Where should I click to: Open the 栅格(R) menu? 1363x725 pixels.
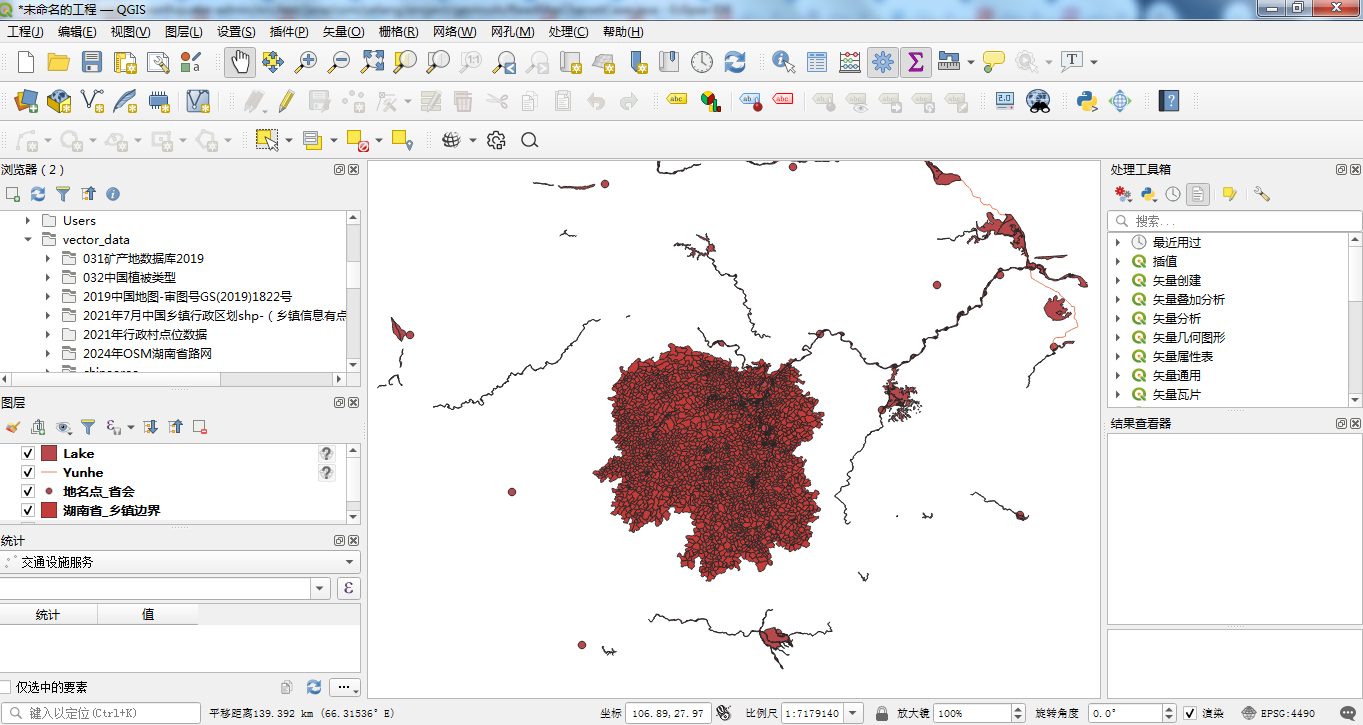coord(398,32)
